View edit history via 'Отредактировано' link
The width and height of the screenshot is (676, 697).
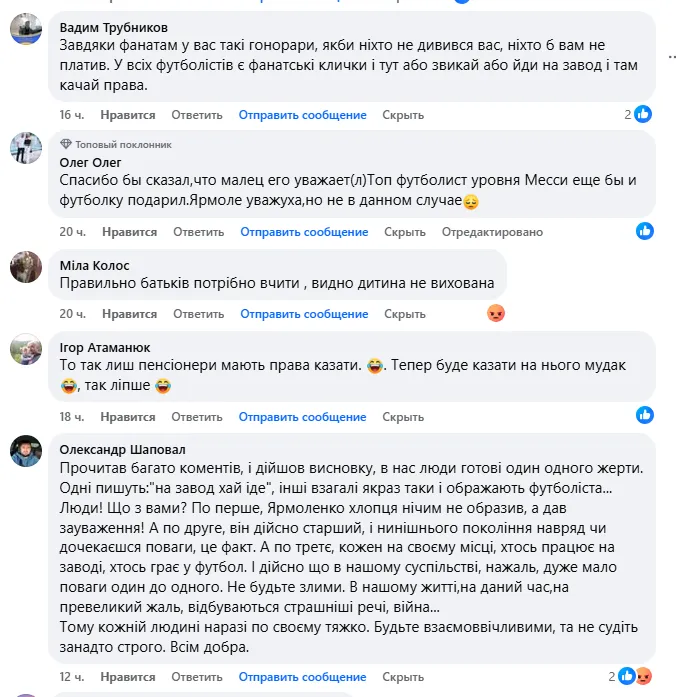pyautogui.click(x=492, y=232)
